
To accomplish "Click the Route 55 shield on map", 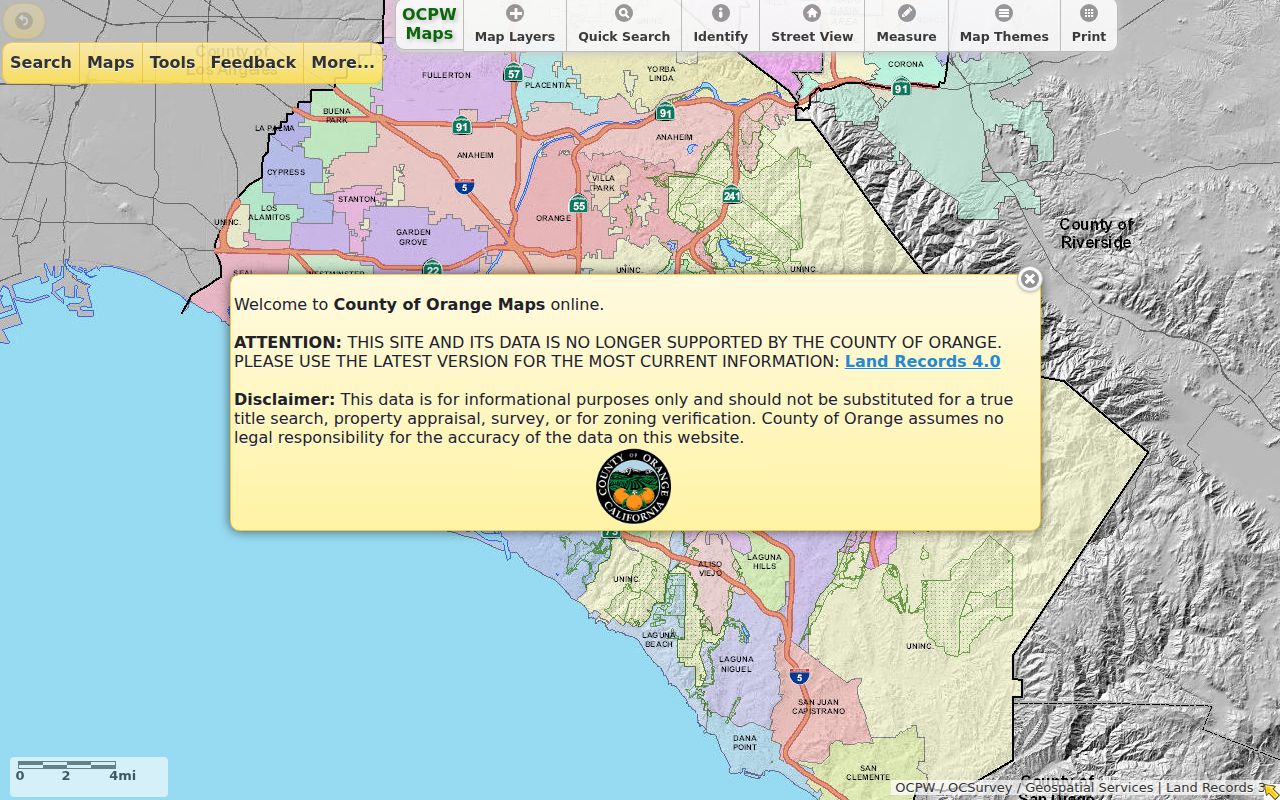I will 578,205.
